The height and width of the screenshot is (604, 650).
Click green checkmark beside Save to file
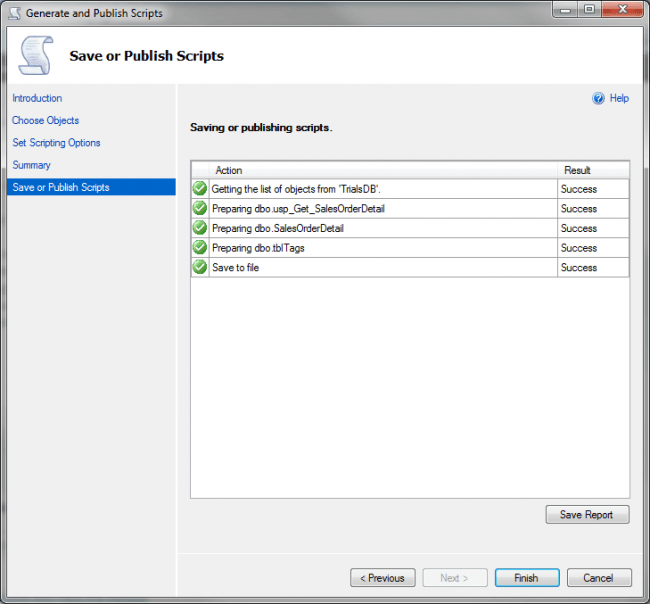point(200,267)
